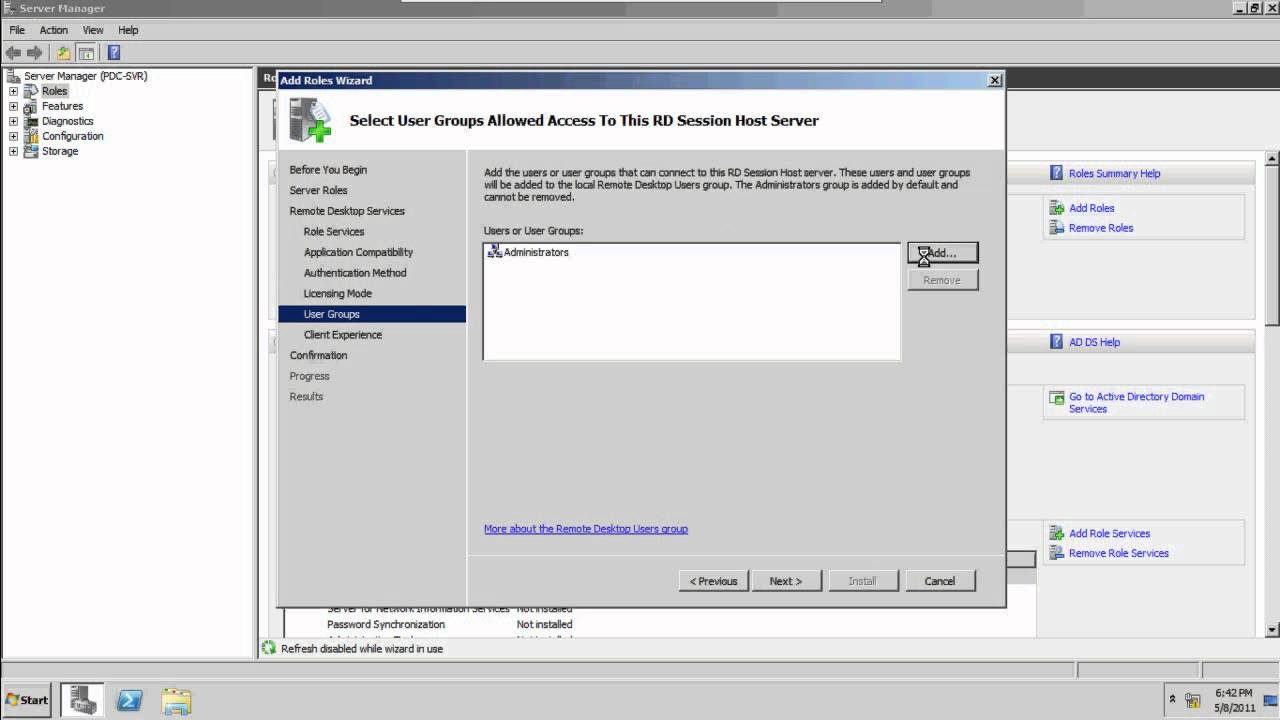
Task: Click the Previous button in wizard
Action: tap(714, 581)
